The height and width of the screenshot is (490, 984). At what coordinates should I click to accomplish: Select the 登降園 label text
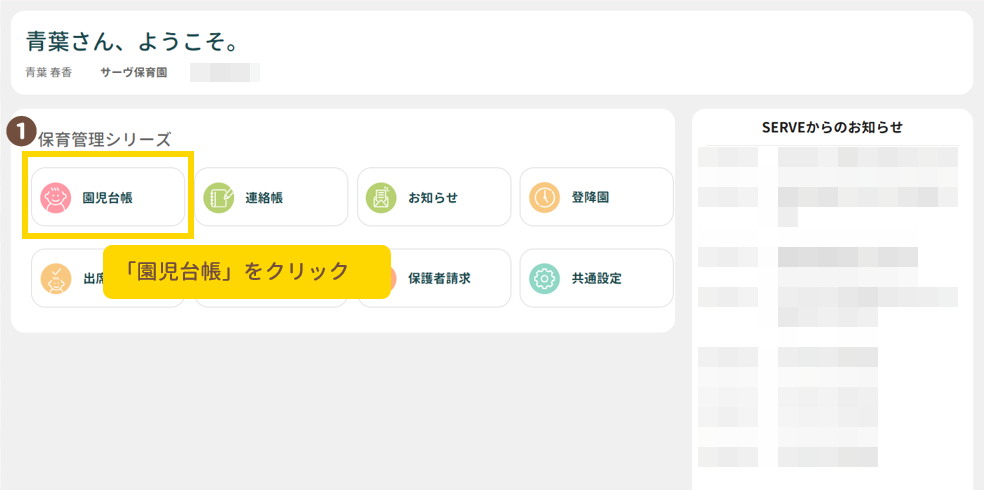coord(590,198)
